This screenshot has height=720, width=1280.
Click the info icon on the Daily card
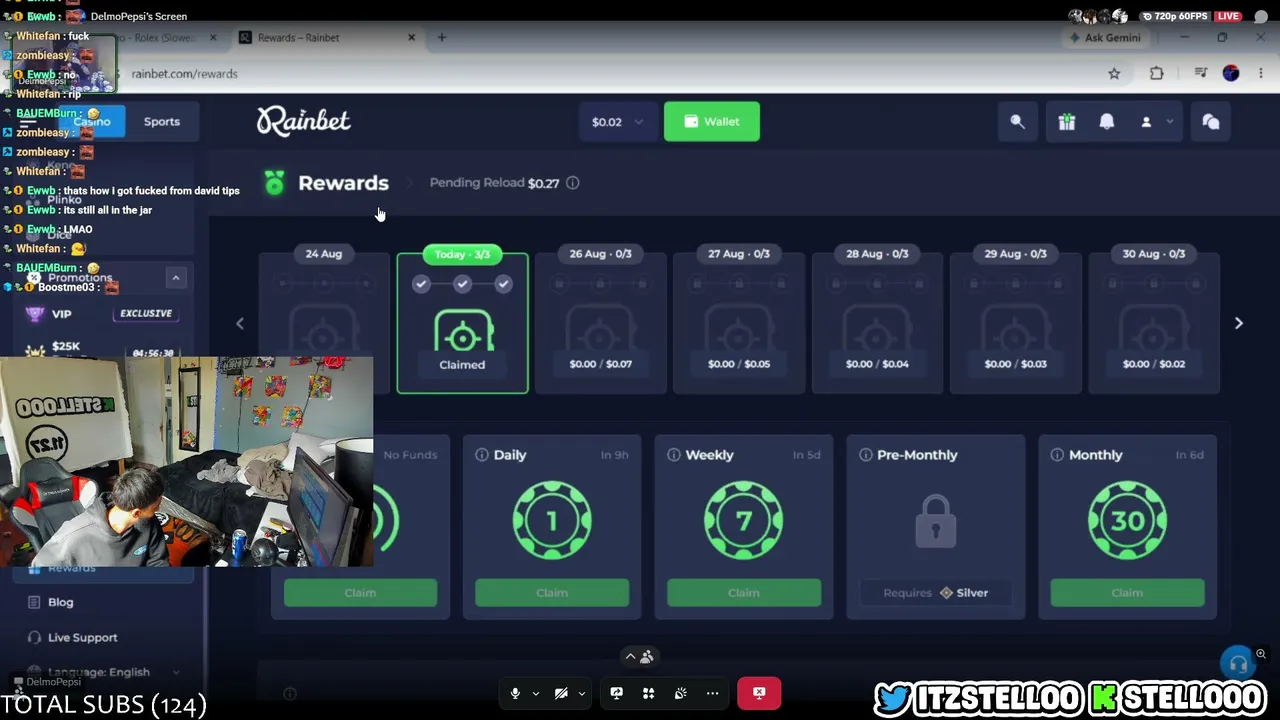click(482, 455)
